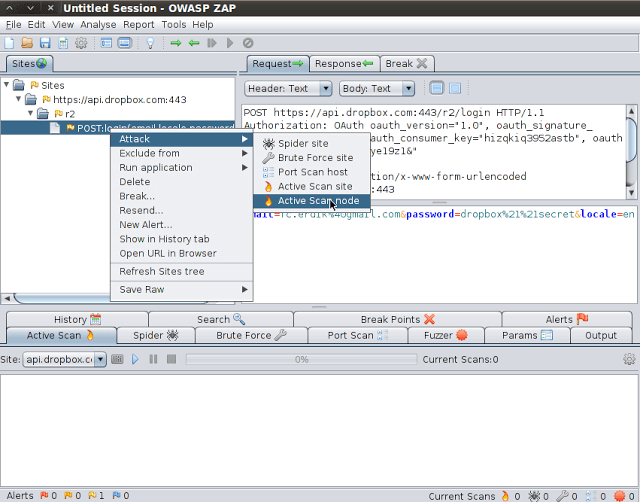The image size is (640, 502).
Task: Click the Persist Session save icon
Action: [x=45, y=43]
